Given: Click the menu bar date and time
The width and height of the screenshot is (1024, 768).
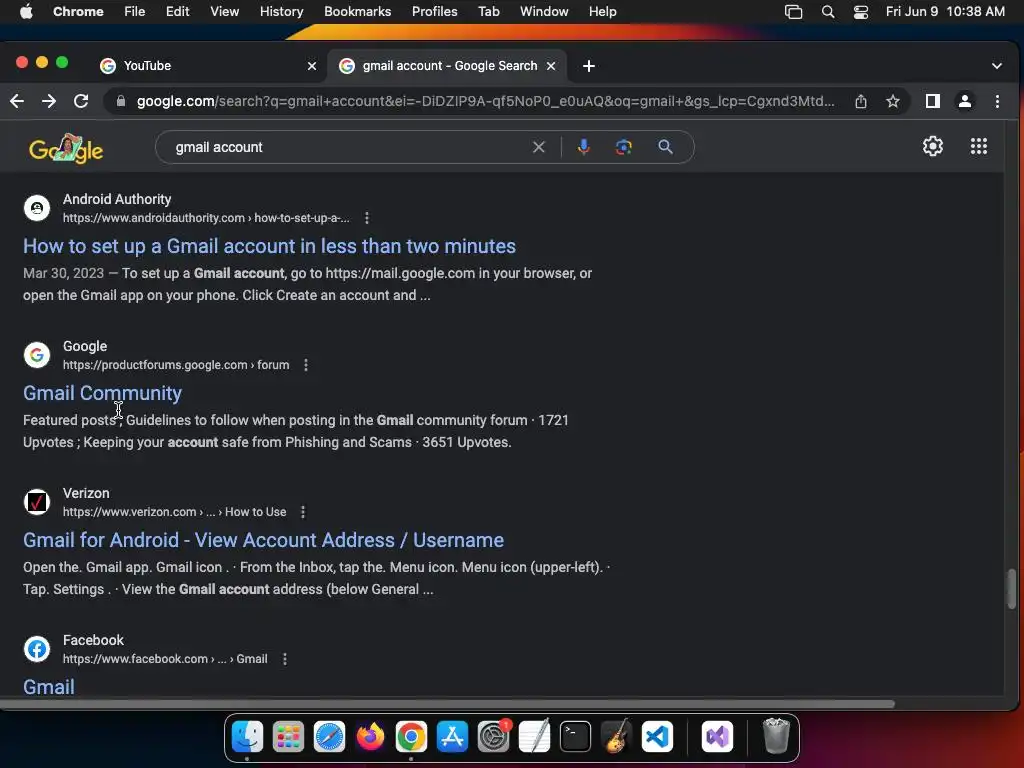Looking at the screenshot, I should (x=945, y=11).
